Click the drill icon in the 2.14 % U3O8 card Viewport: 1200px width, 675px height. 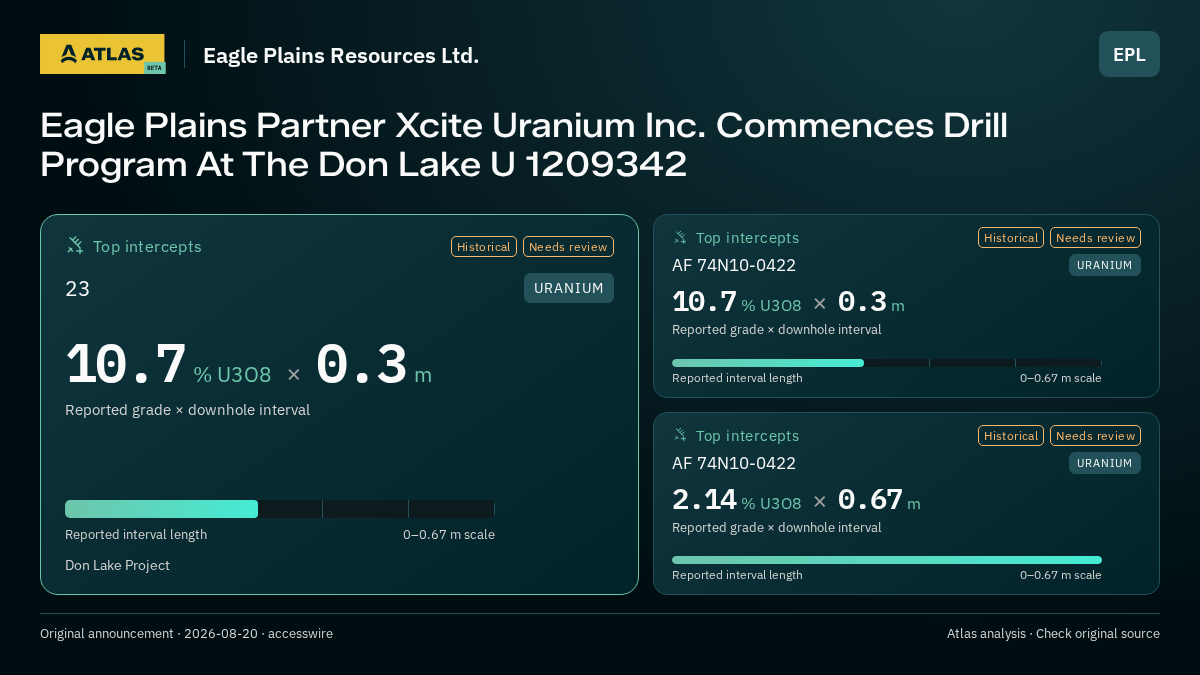(680, 435)
